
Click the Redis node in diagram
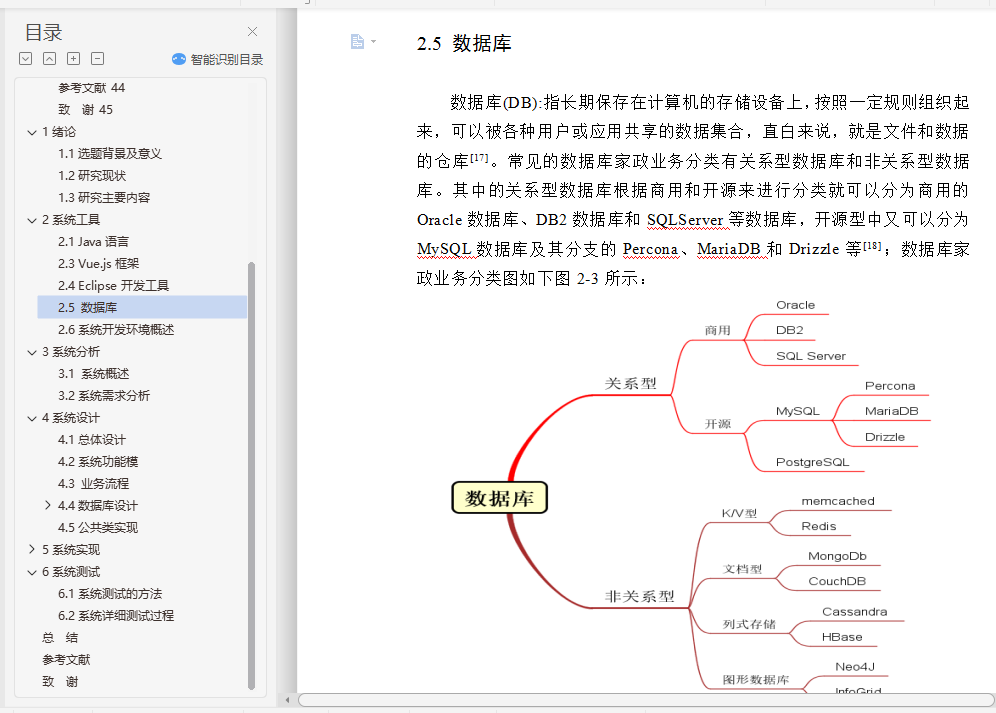tap(819, 527)
